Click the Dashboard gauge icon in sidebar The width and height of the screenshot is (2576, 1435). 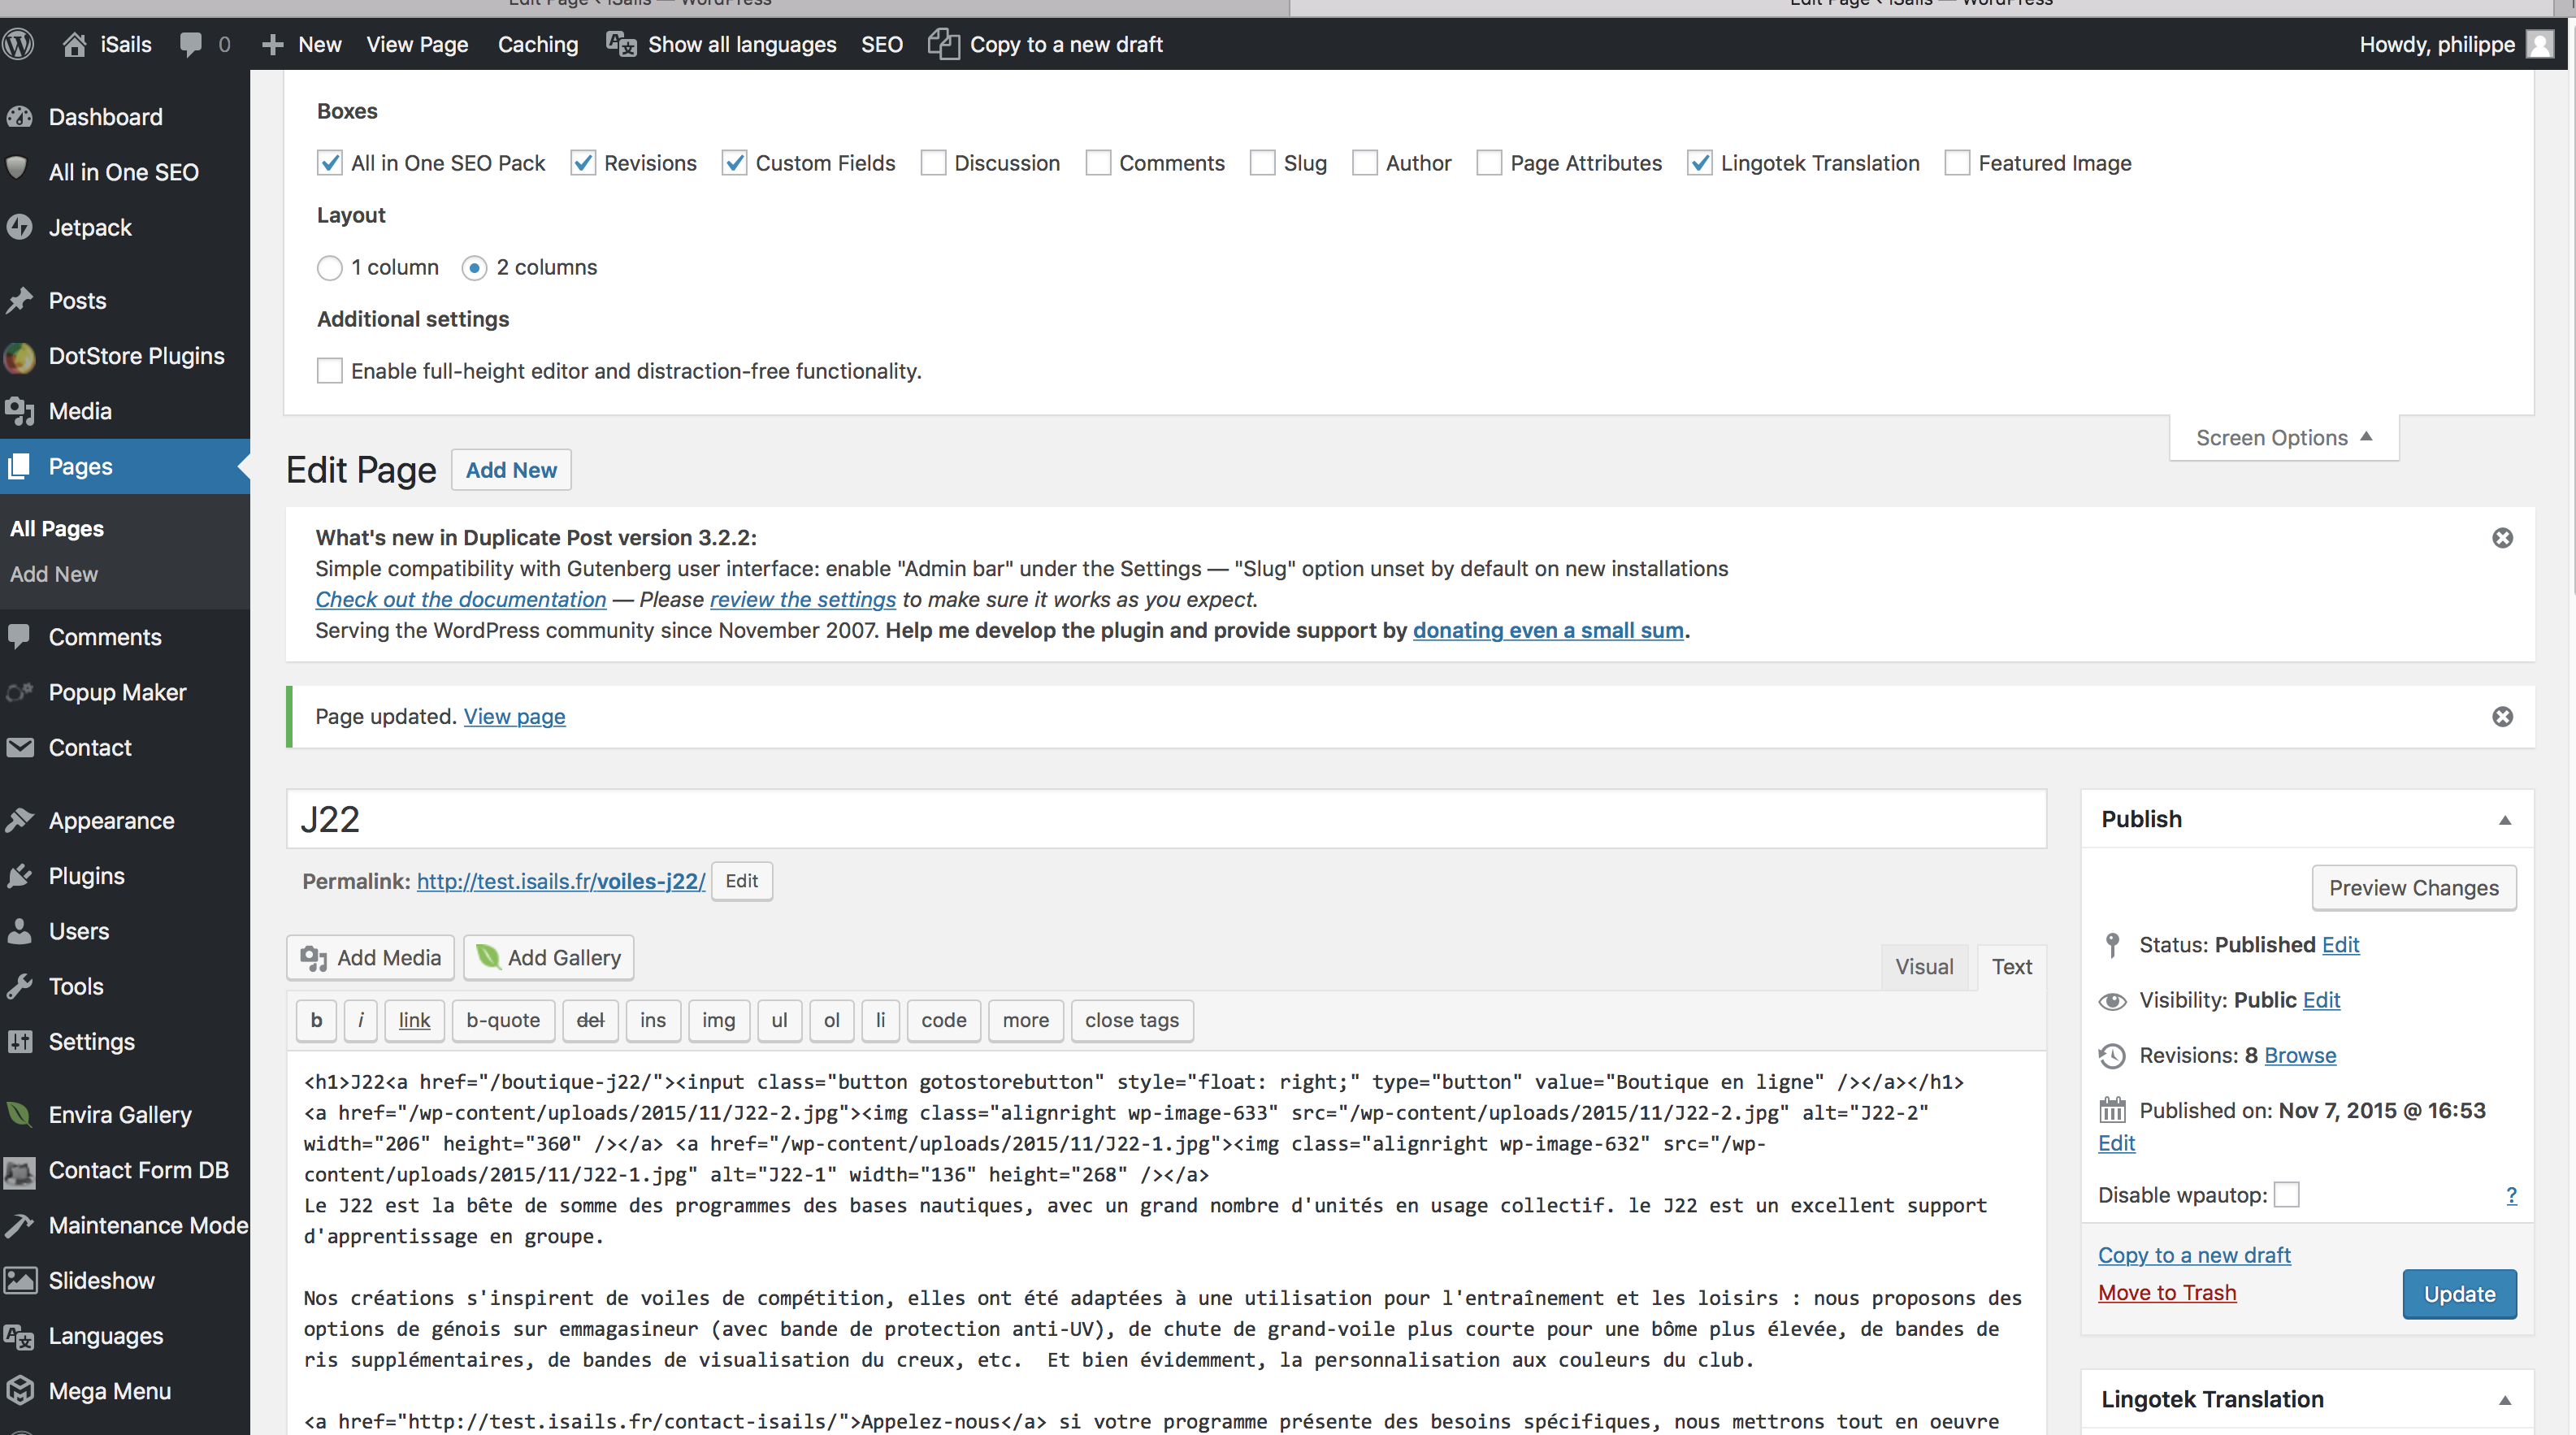pyautogui.click(x=19, y=117)
